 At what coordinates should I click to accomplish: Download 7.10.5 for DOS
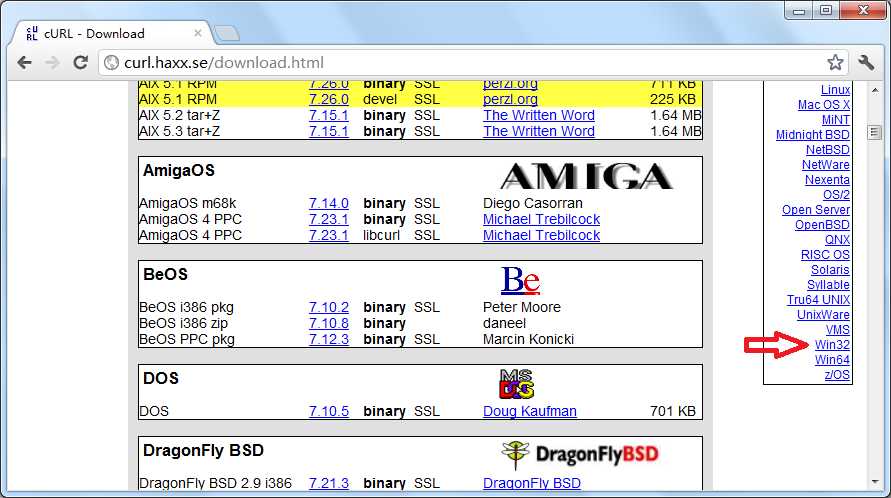click(x=328, y=411)
